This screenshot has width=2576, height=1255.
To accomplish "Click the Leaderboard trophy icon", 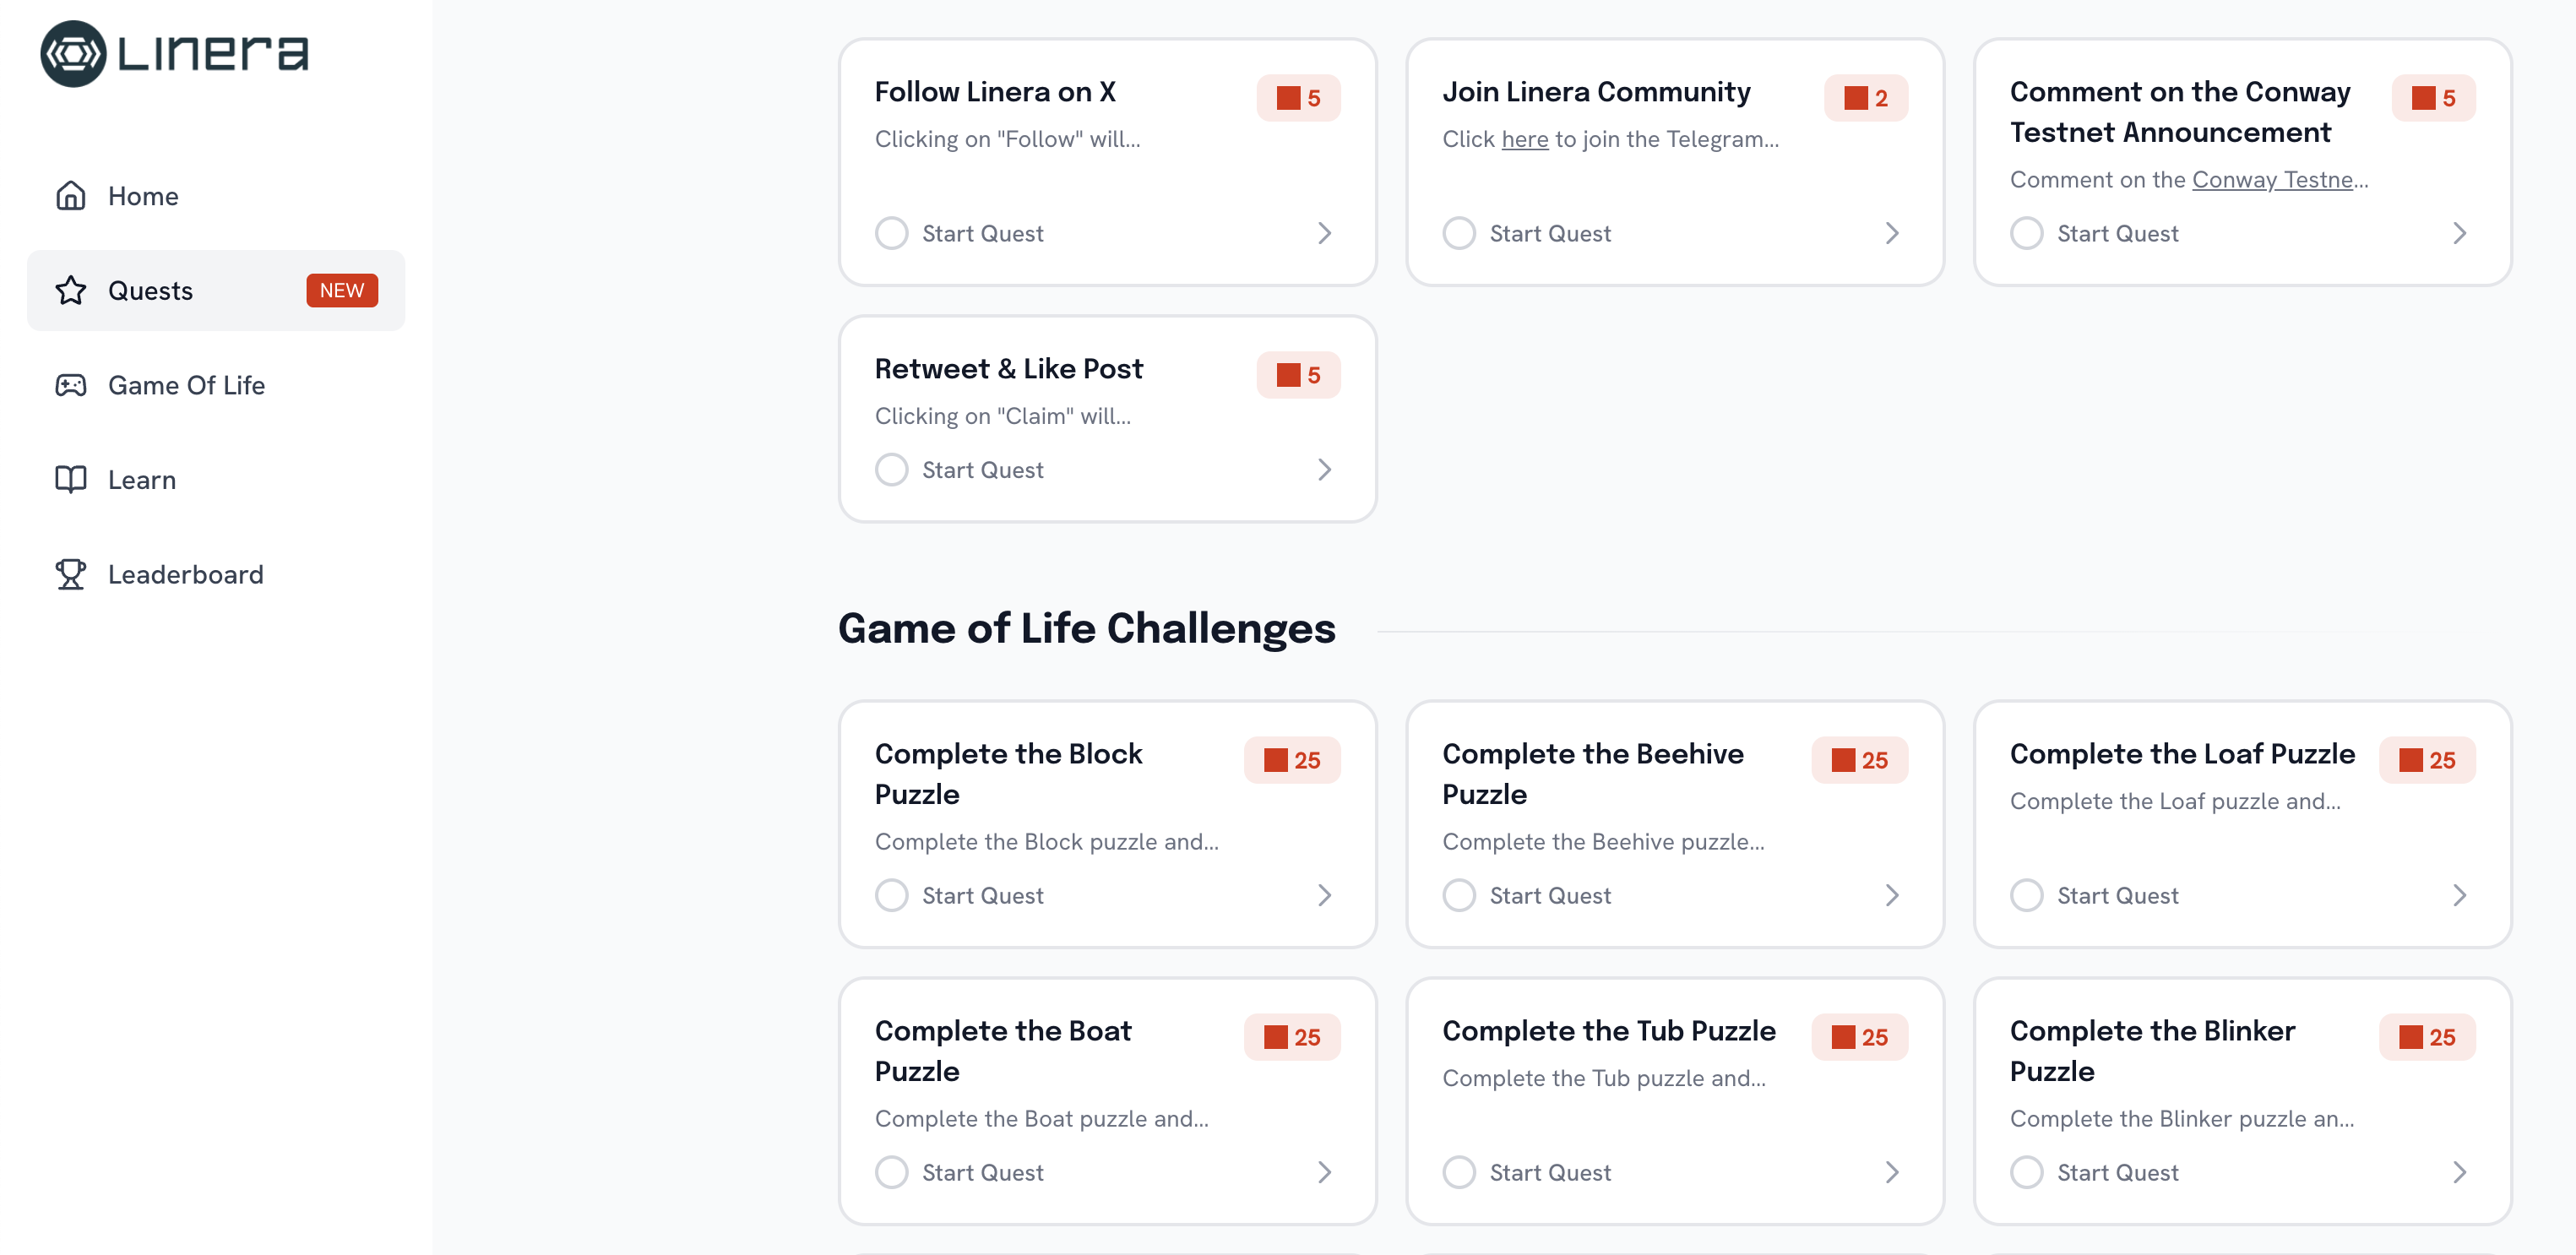I will pos(70,575).
